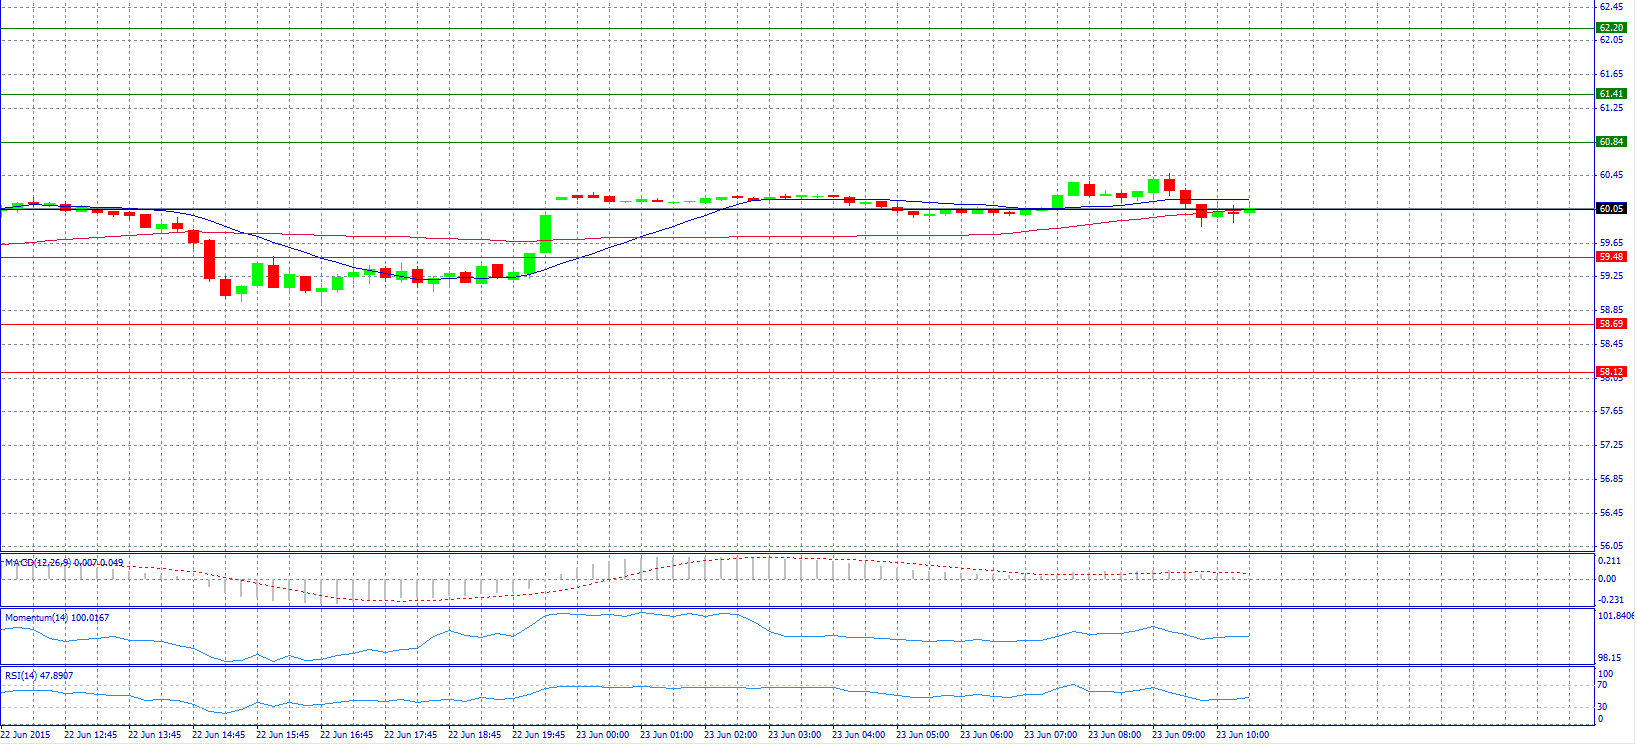Click the 23 Jun 04:00 time label
This screenshot has height=745, width=1636.
click(x=858, y=735)
